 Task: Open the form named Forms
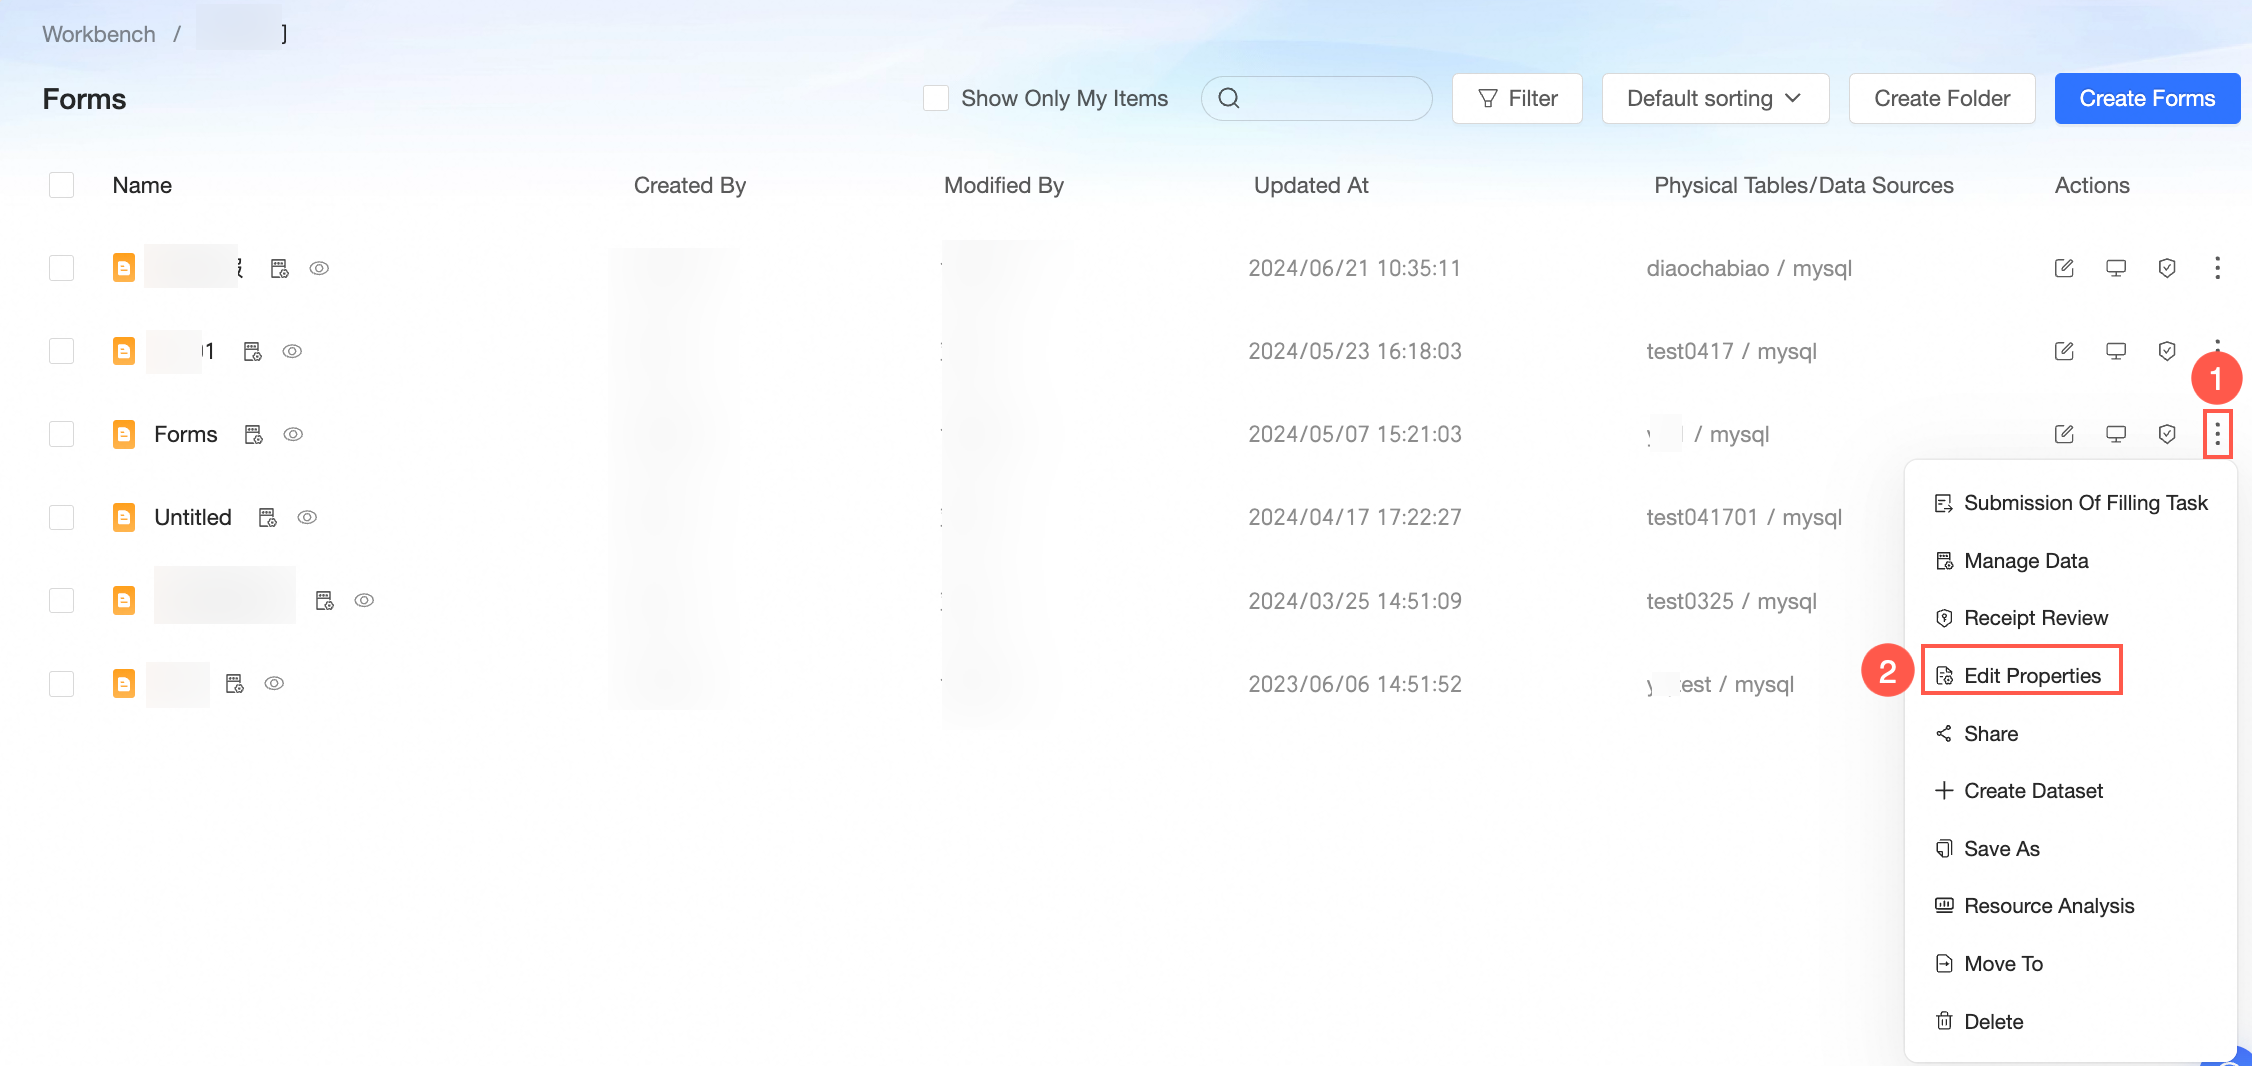click(x=186, y=434)
